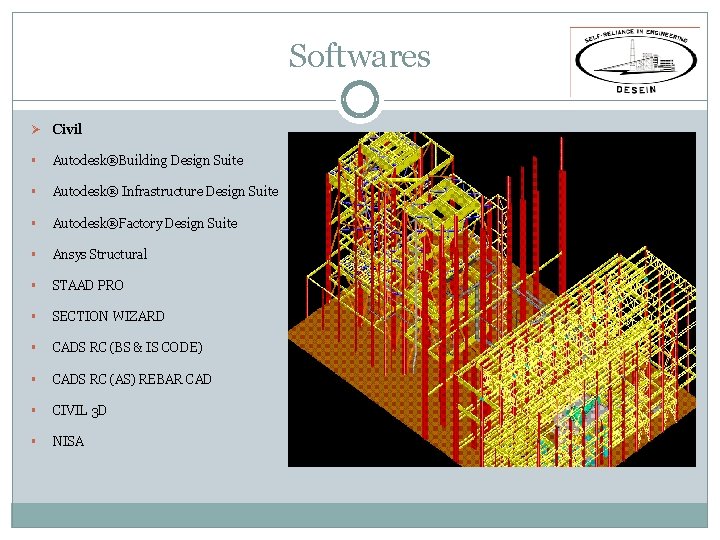This screenshot has height=540, width=720.
Task: Select the Ansys Structural bullet
Action: [100, 254]
